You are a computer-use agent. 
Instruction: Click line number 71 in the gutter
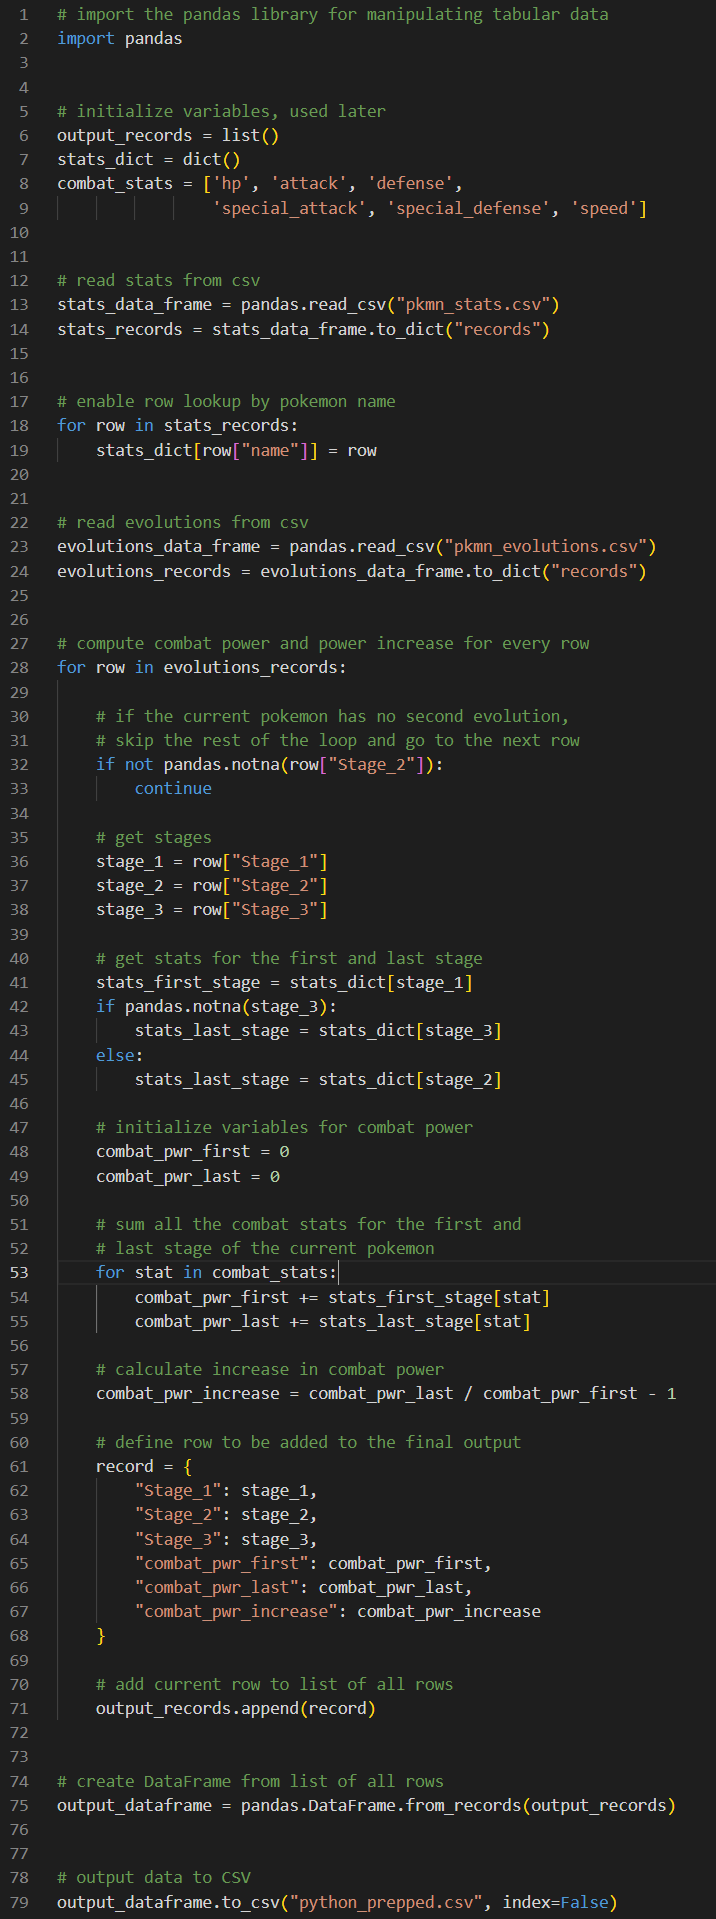coord(19,1708)
